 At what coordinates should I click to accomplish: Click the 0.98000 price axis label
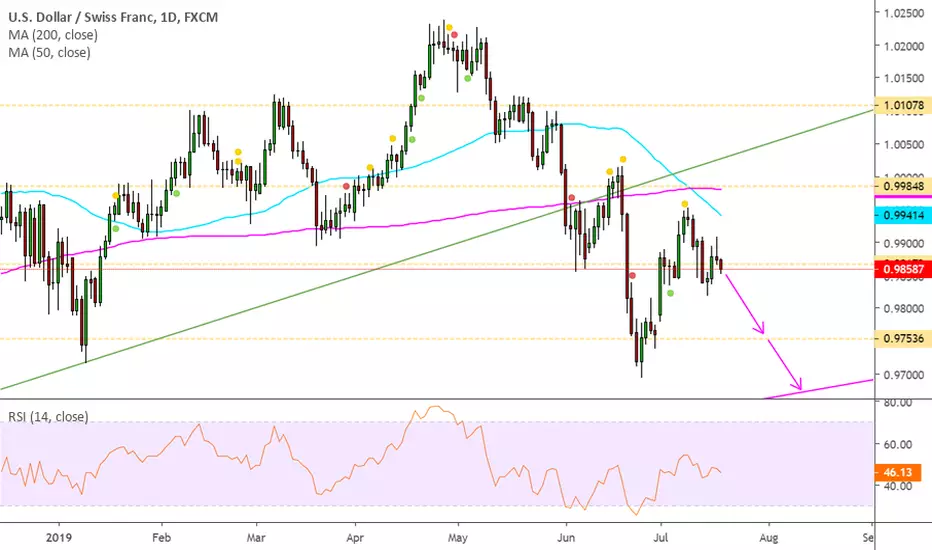pyautogui.click(x=903, y=309)
